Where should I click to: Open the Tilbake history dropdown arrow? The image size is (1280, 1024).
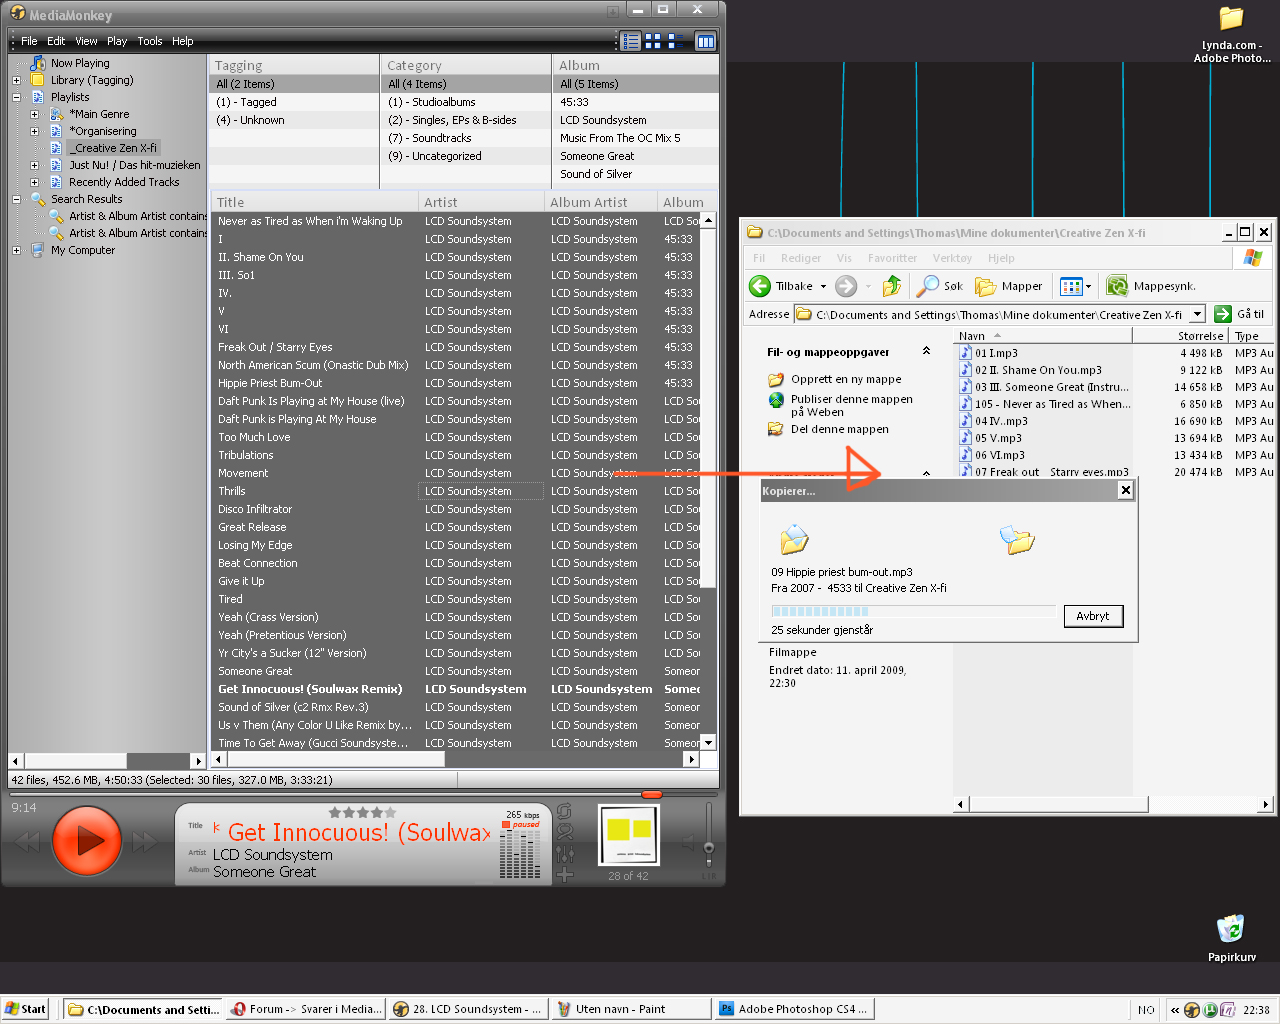pyautogui.click(x=824, y=286)
